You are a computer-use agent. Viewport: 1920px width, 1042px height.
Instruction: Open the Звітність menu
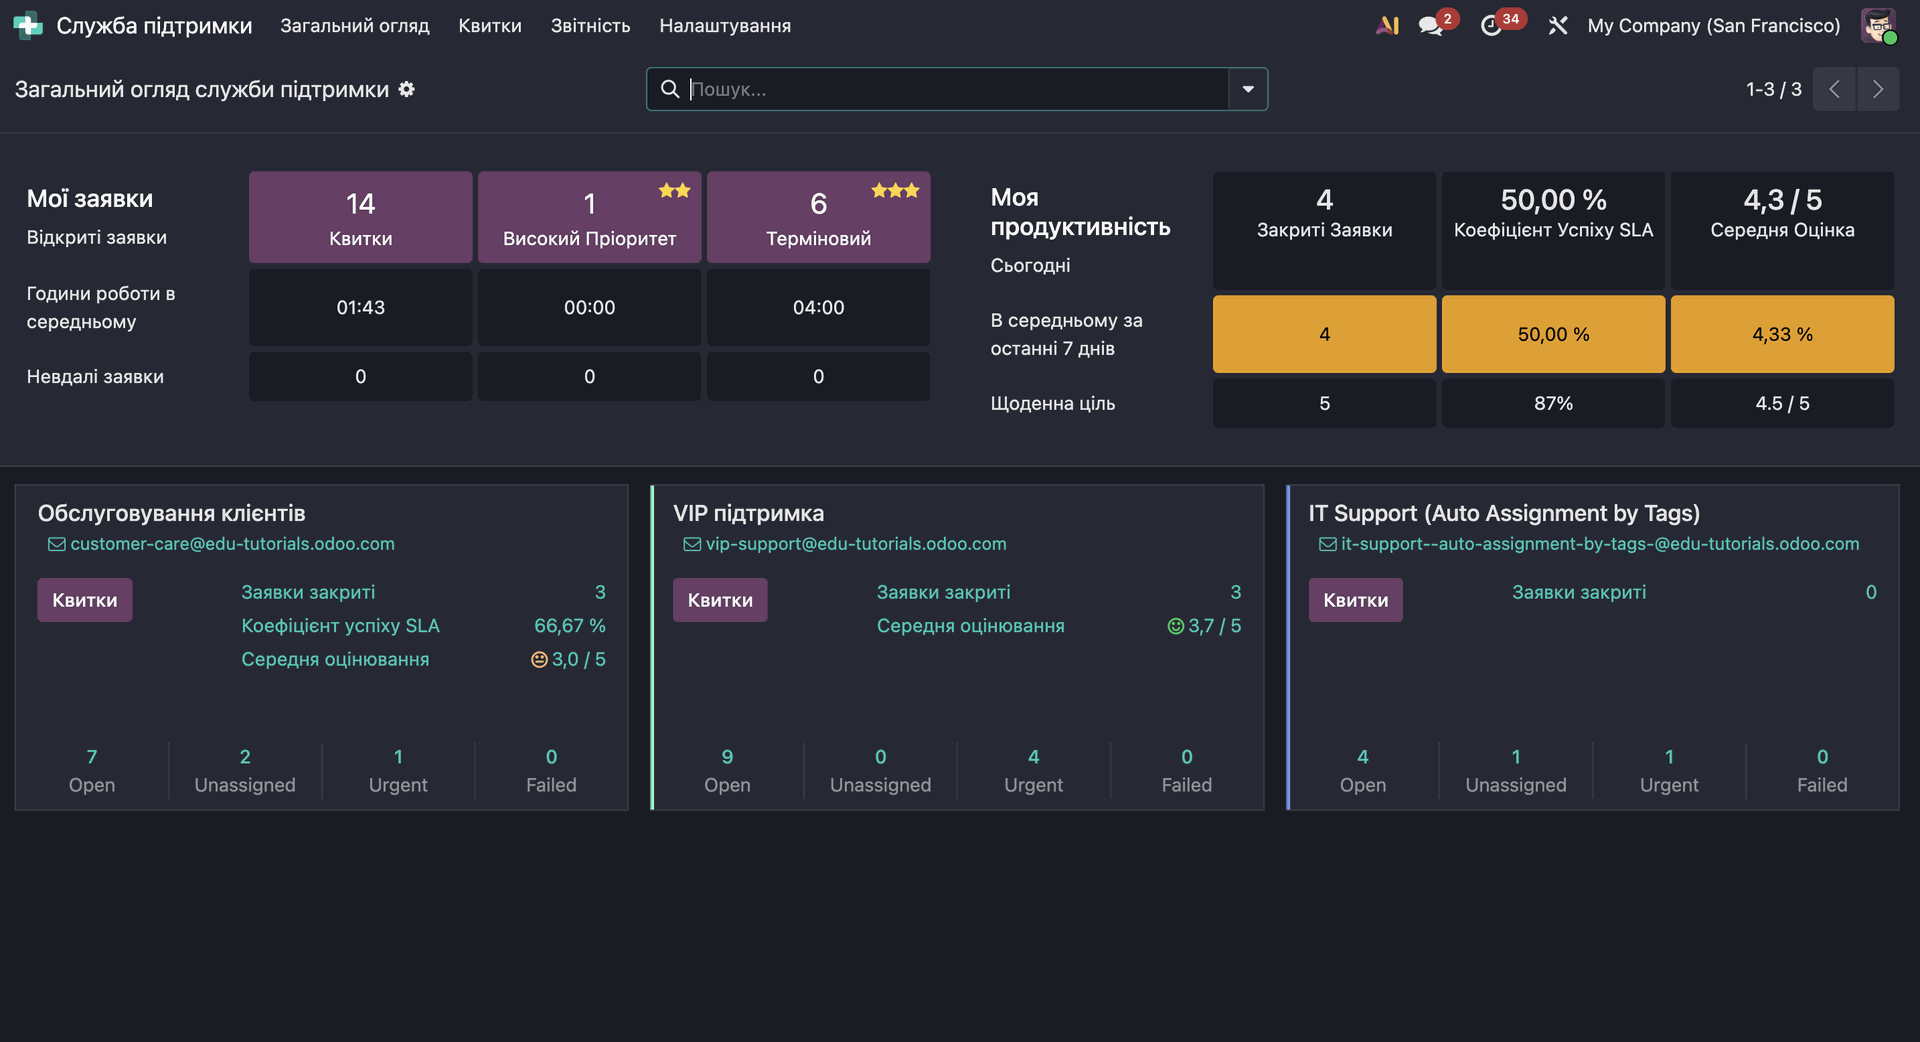click(590, 26)
